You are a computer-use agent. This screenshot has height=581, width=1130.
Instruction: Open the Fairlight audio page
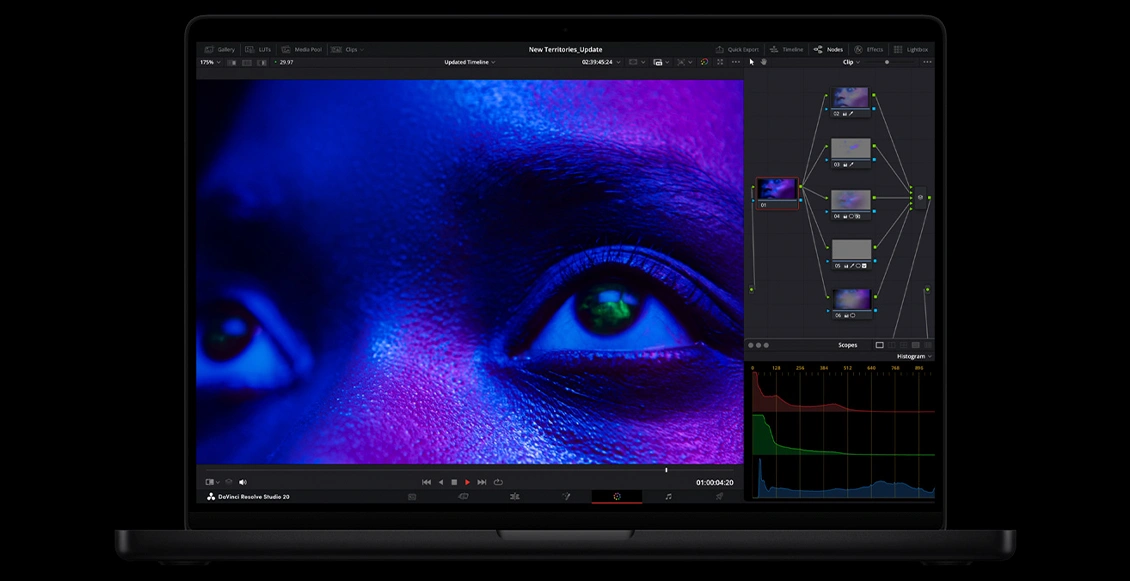click(667, 496)
